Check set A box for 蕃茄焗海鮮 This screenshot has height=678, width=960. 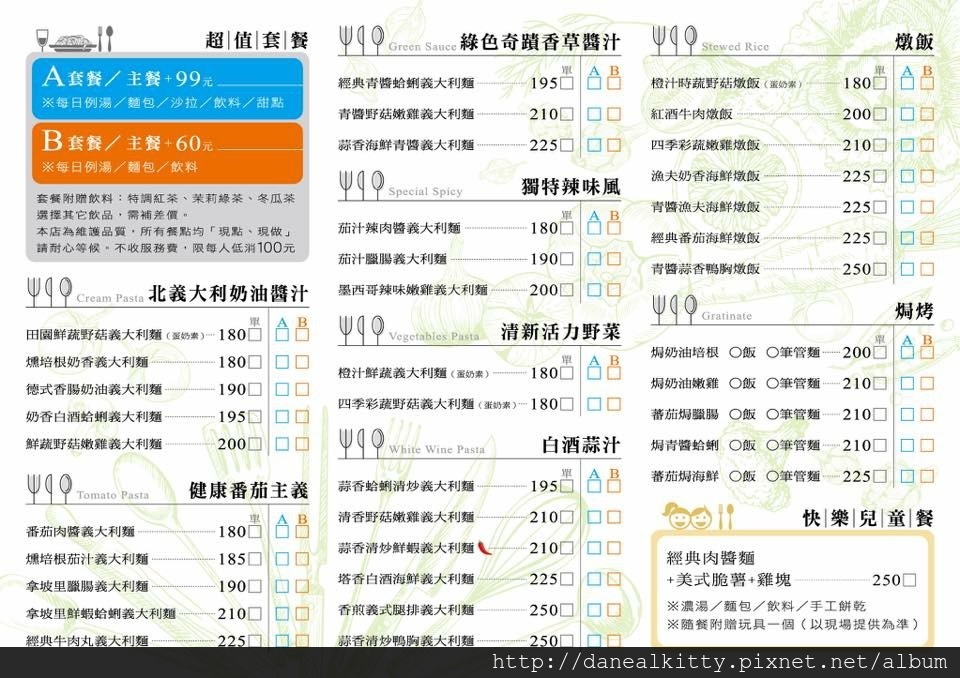click(907, 476)
